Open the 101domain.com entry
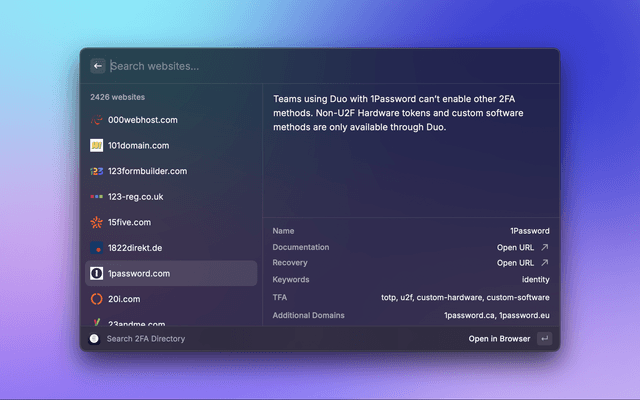This screenshot has height=400, width=640. (171, 145)
